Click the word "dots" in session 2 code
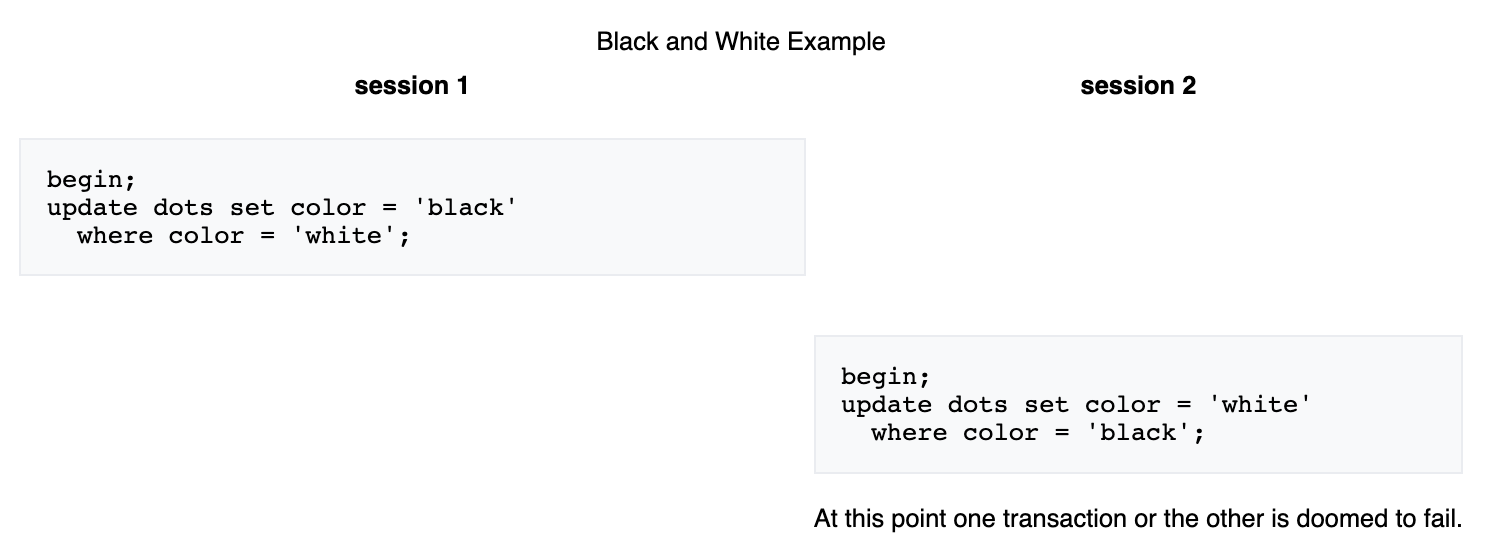Image resolution: width=1496 pixels, height=550 pixels. pyautogui.click(x=977, y=405)
